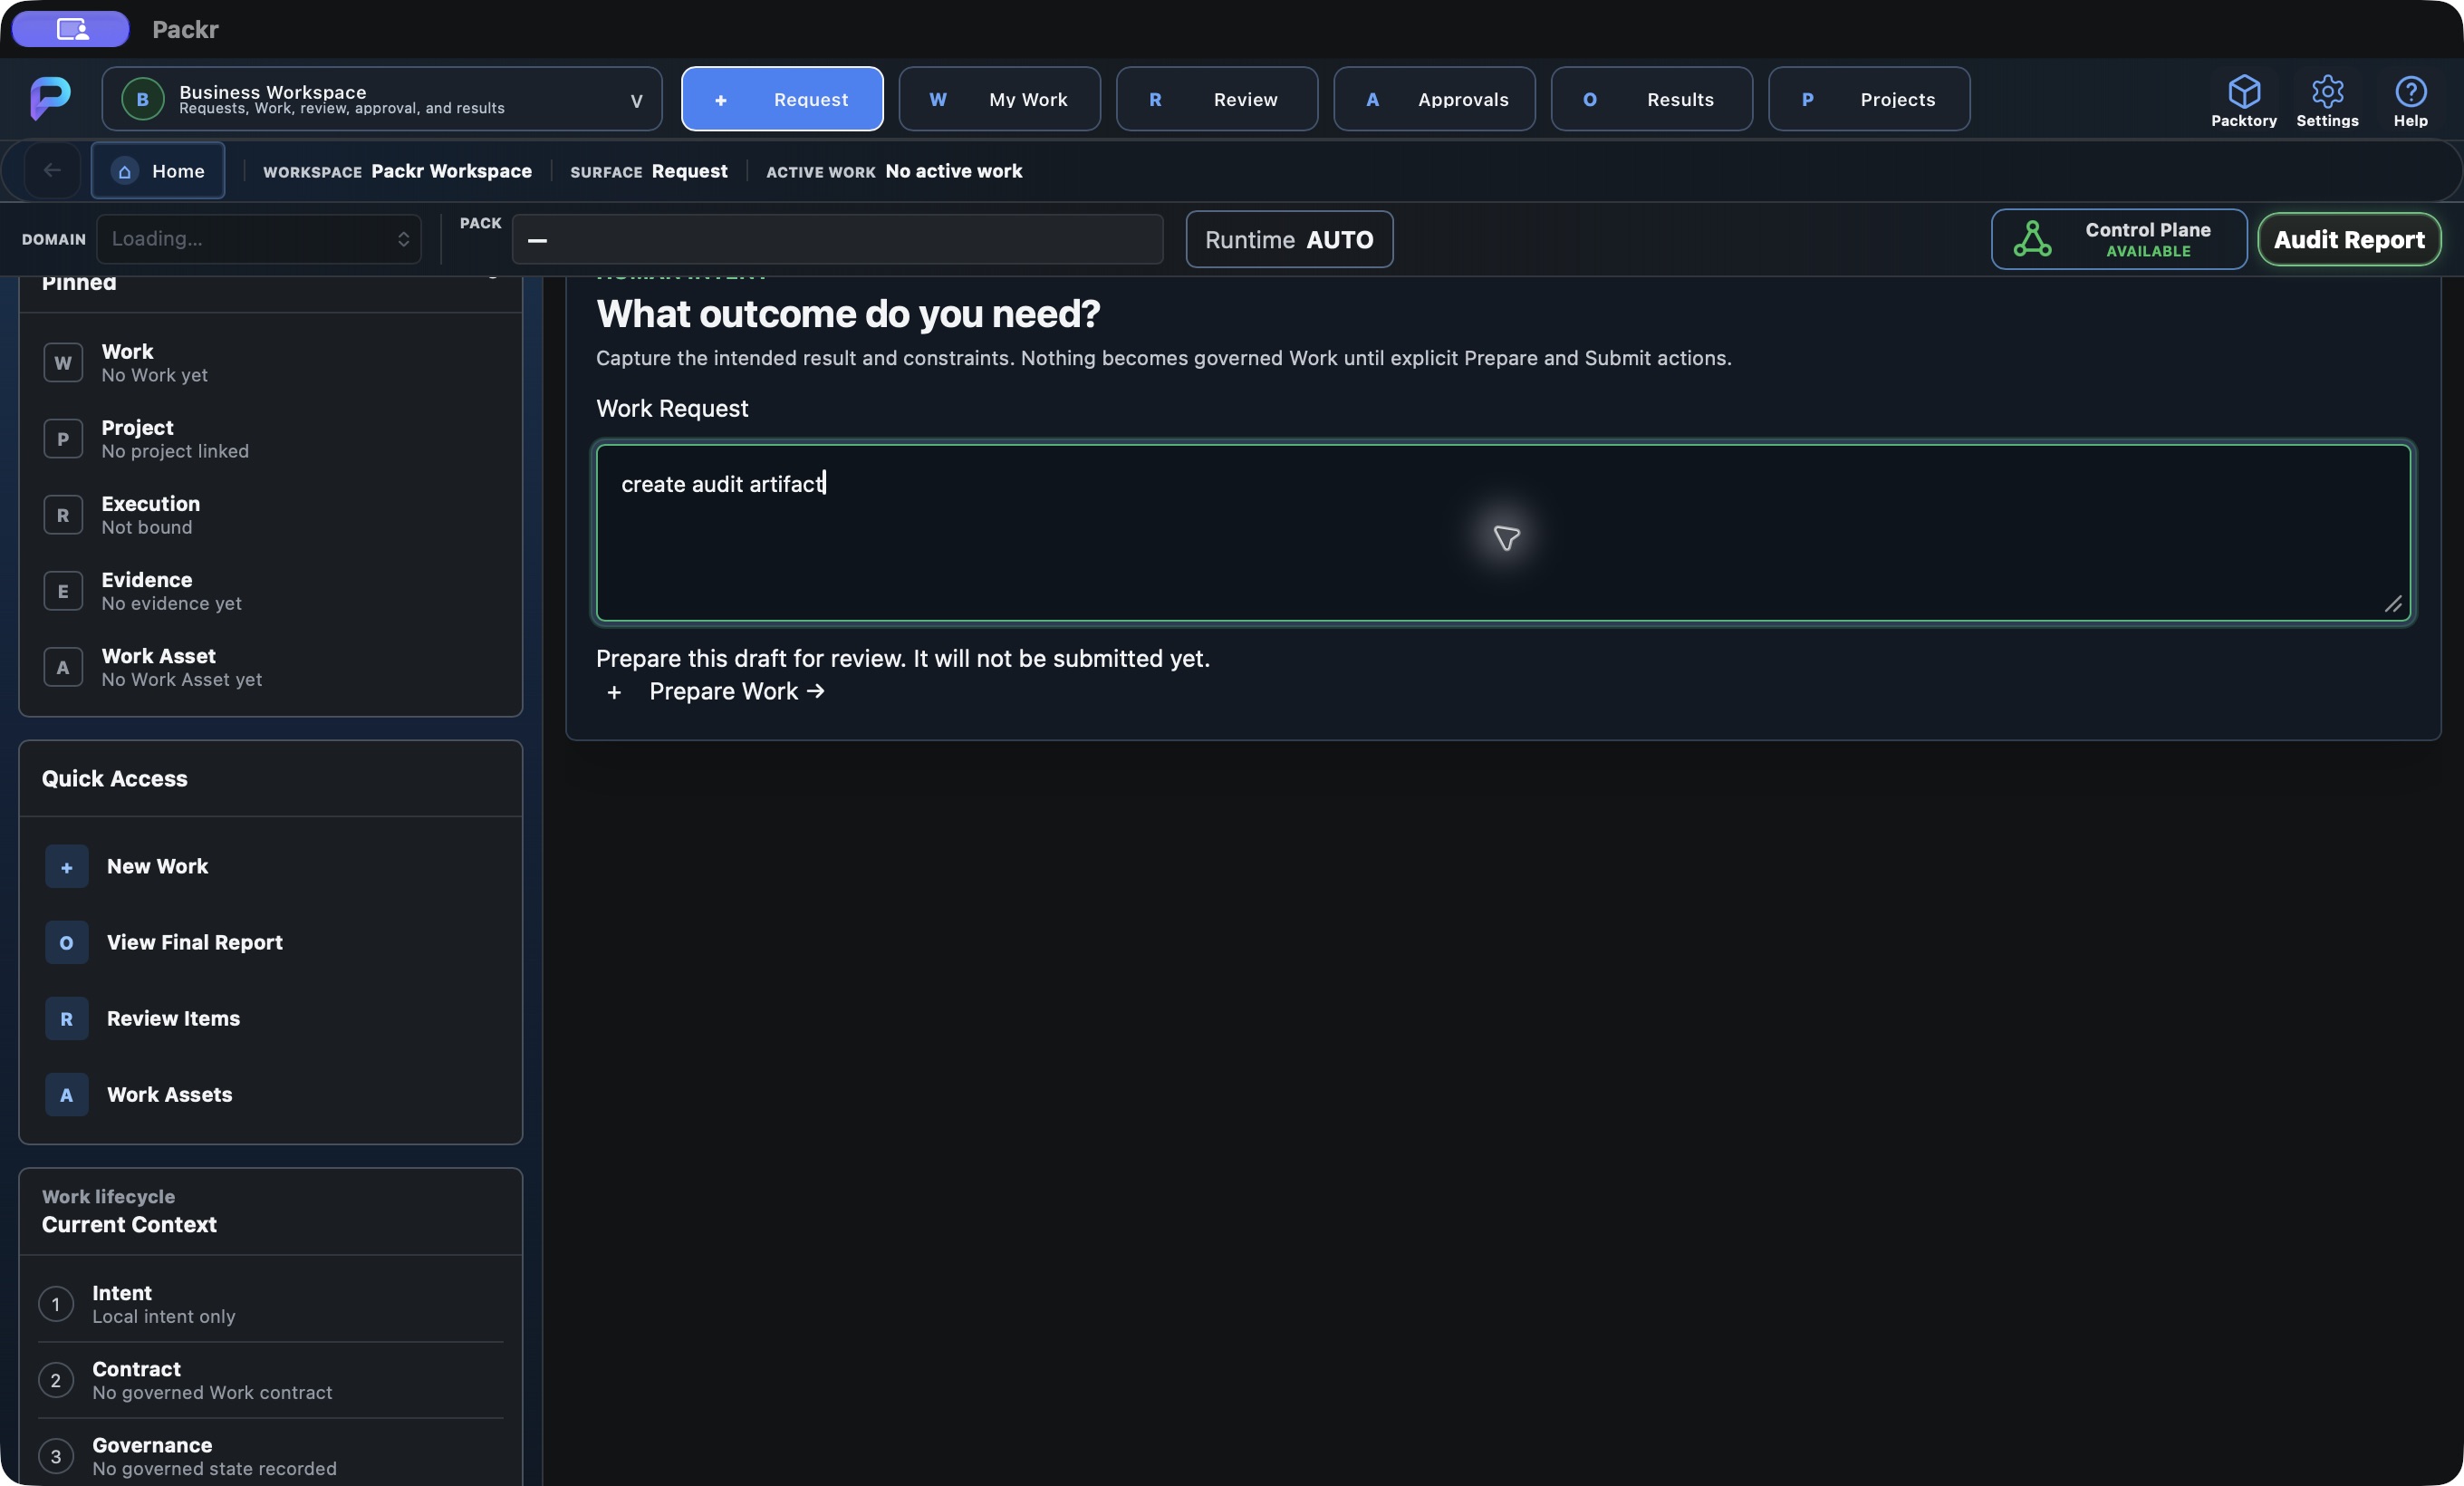This screenshot has height=1486, width=2464.
Task: Open the Pack selector field
Action: (x=837, y=240)
